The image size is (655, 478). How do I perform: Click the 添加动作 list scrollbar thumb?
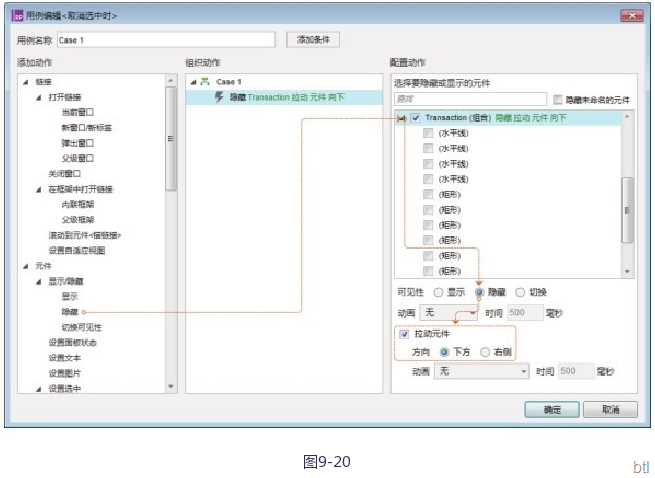tap(170, 139)
